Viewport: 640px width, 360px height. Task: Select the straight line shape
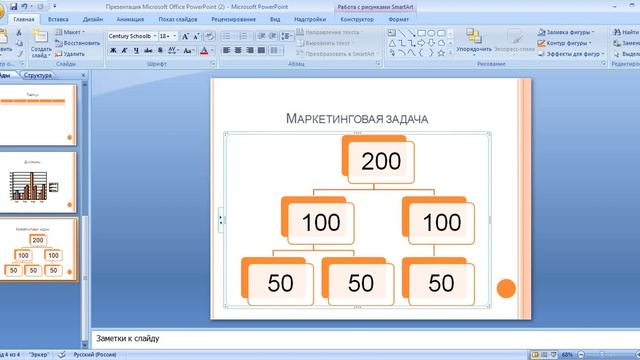point(402,33)
